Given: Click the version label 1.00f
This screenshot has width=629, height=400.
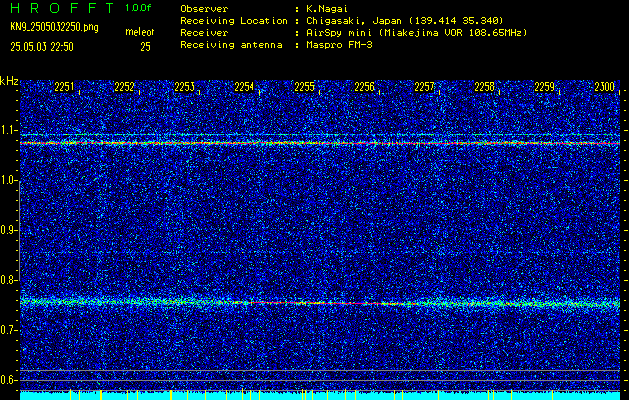Looking at the screenshot, I should [138, 8].
